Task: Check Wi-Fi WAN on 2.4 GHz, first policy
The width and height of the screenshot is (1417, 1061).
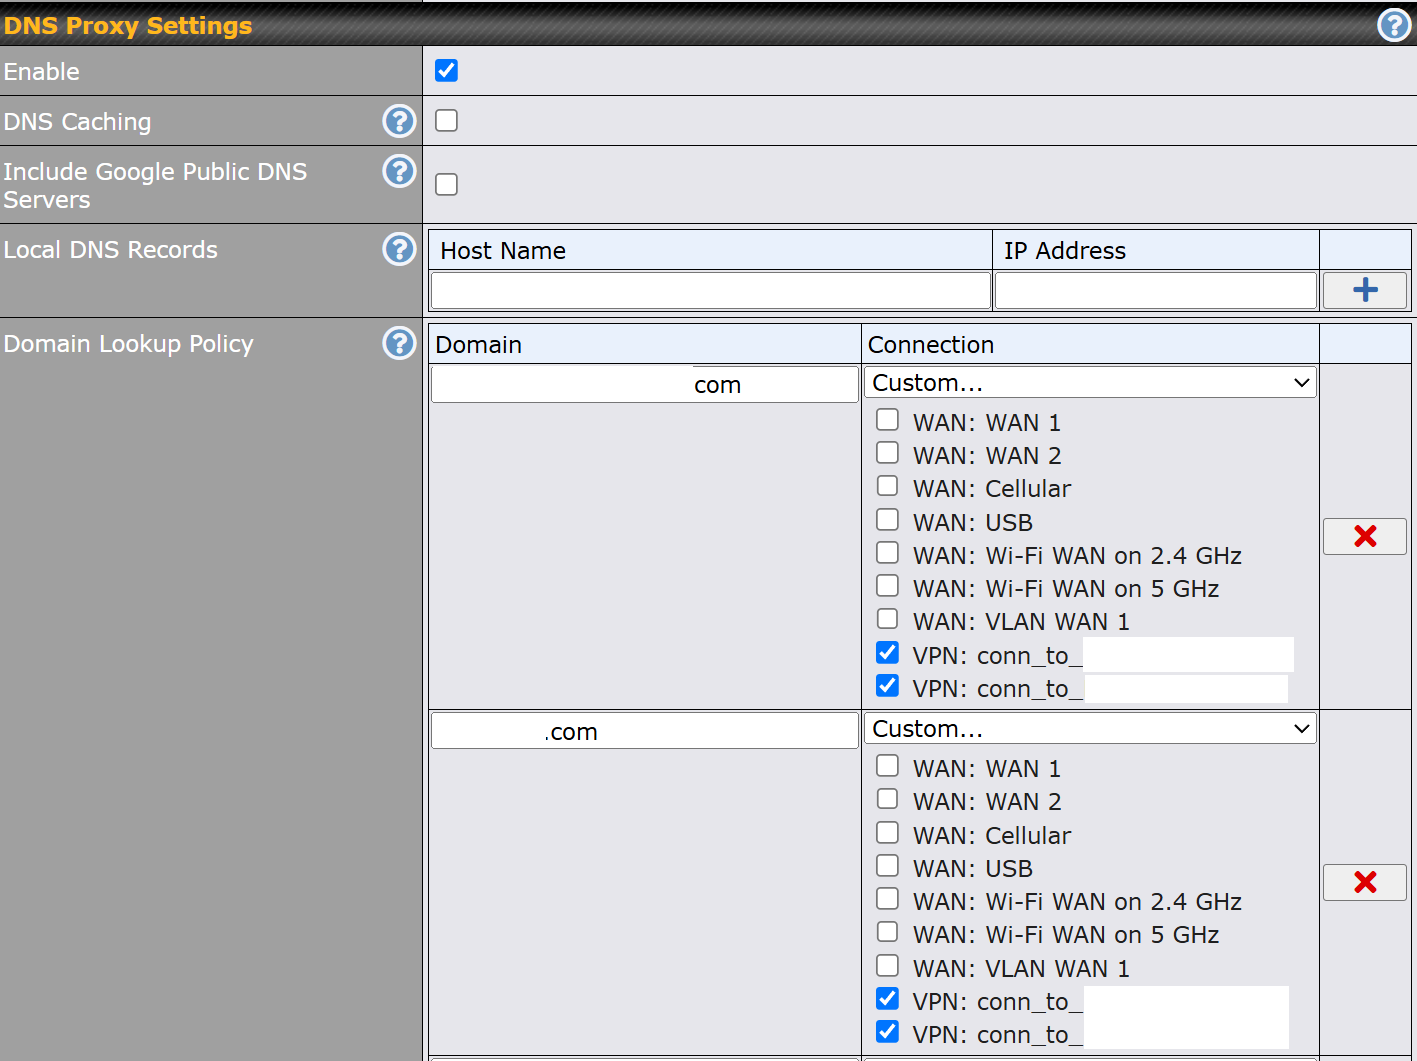Action: click(887, 552)
